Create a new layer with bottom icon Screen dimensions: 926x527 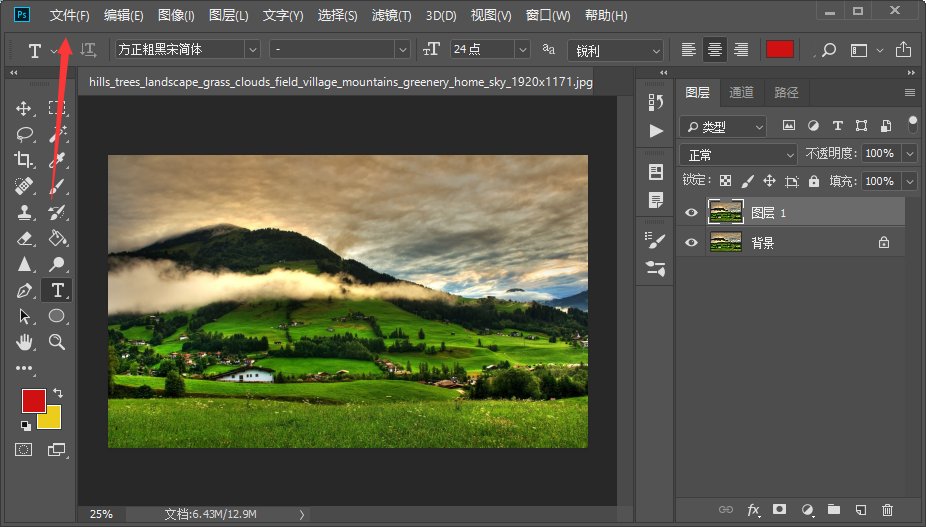860,510
